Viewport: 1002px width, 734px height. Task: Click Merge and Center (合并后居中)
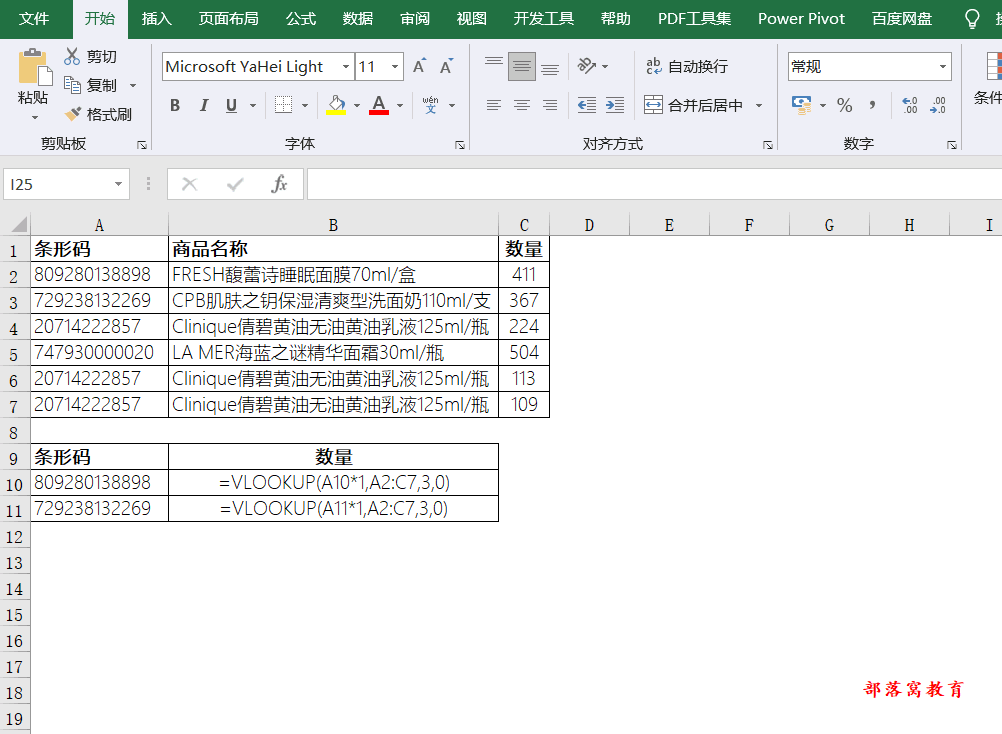(x=693, y=105)
